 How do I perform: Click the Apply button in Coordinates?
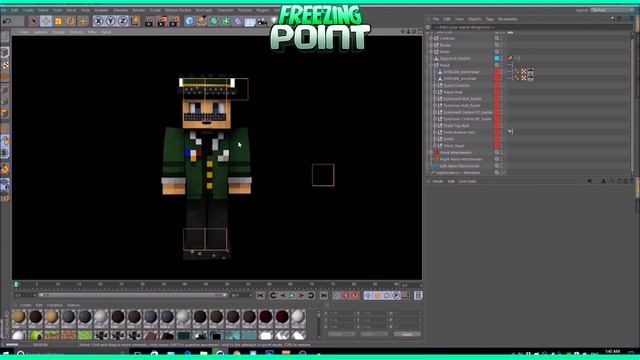click(407, 334)
